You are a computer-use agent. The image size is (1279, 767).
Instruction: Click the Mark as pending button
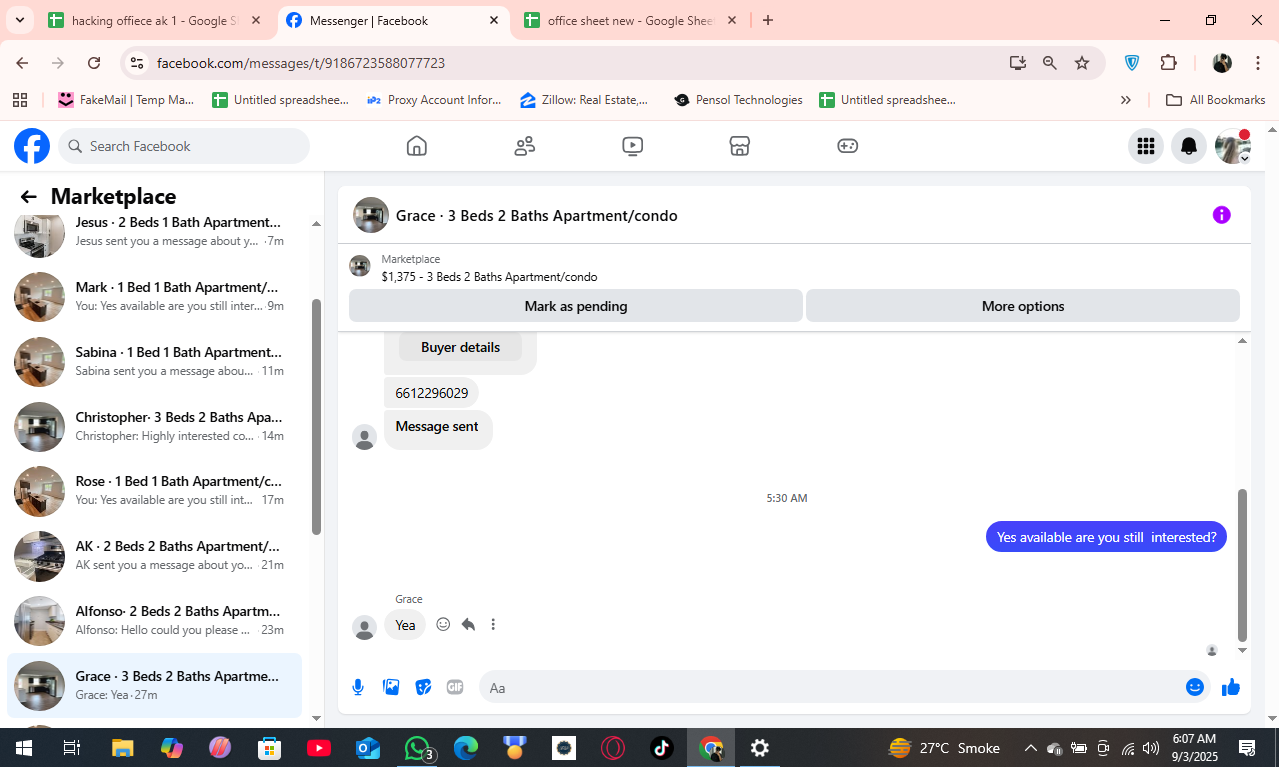point(576,306)
